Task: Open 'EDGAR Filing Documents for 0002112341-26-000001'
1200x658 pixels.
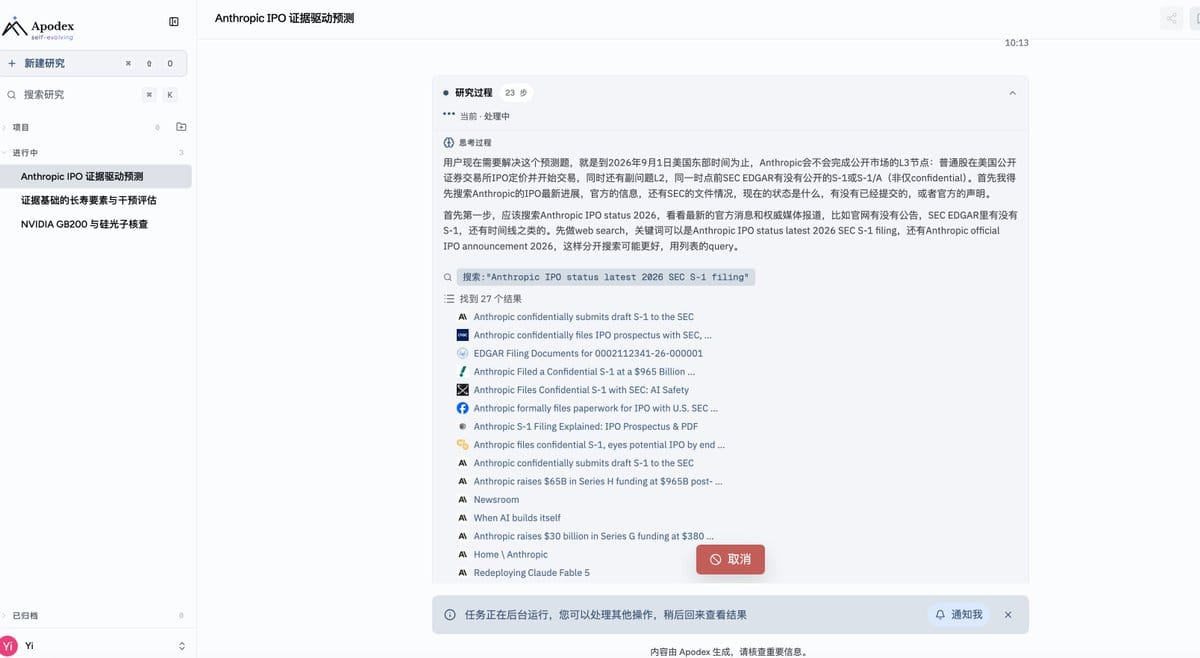Action: pyautogui.click(x=588, y=353)
